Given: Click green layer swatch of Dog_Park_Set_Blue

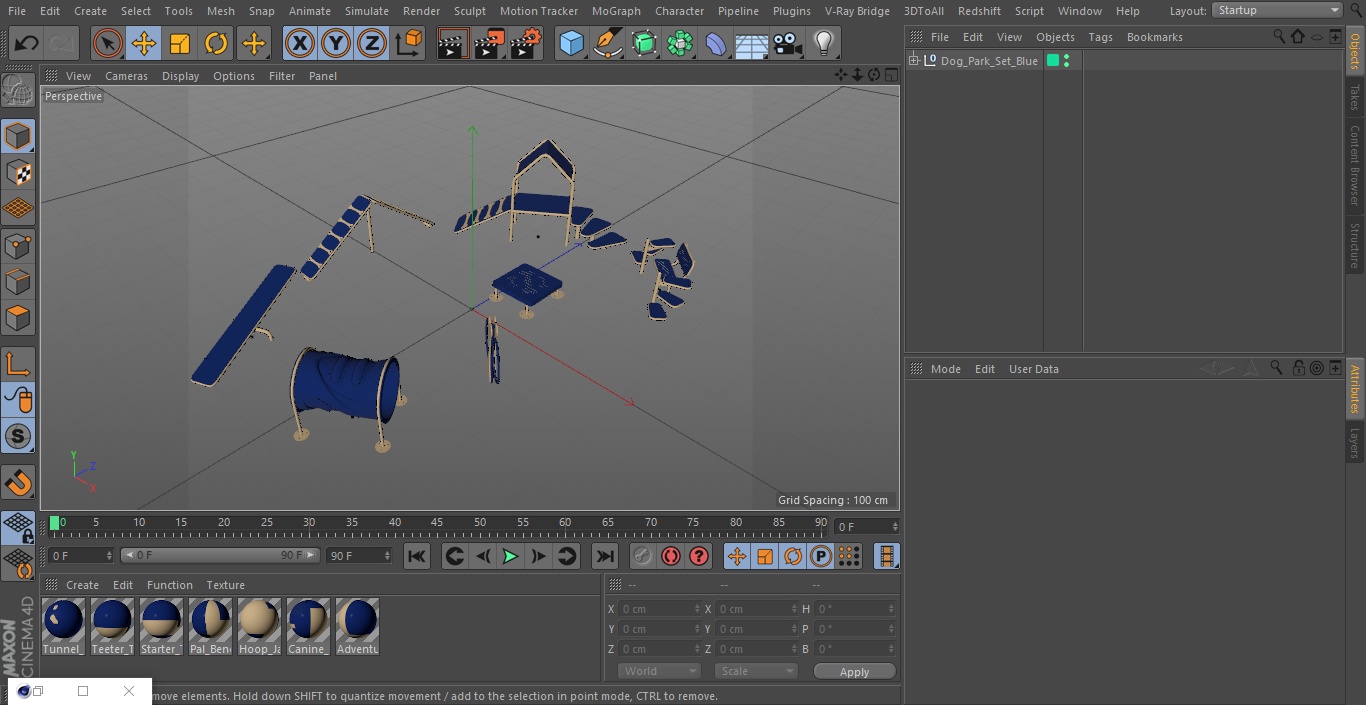Looking at the screenshot, I should pyautogui.click(x=1052, y=61).
